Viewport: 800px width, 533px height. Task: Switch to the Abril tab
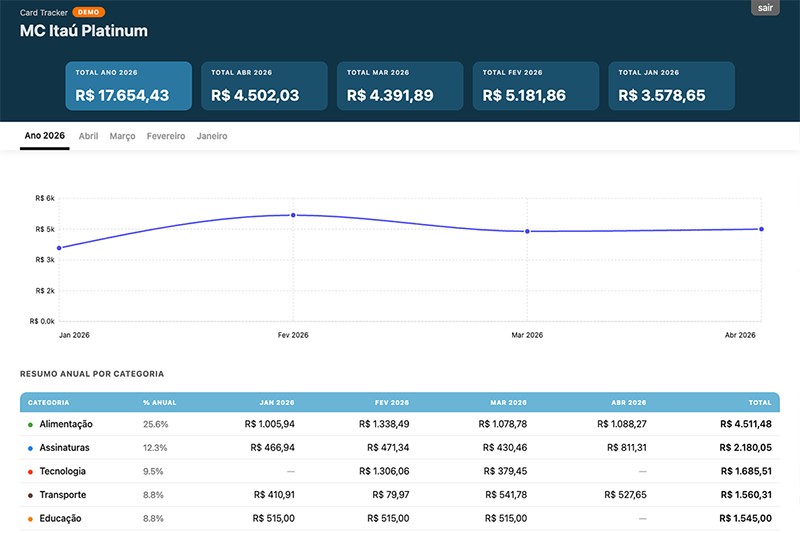click(88, 136)
